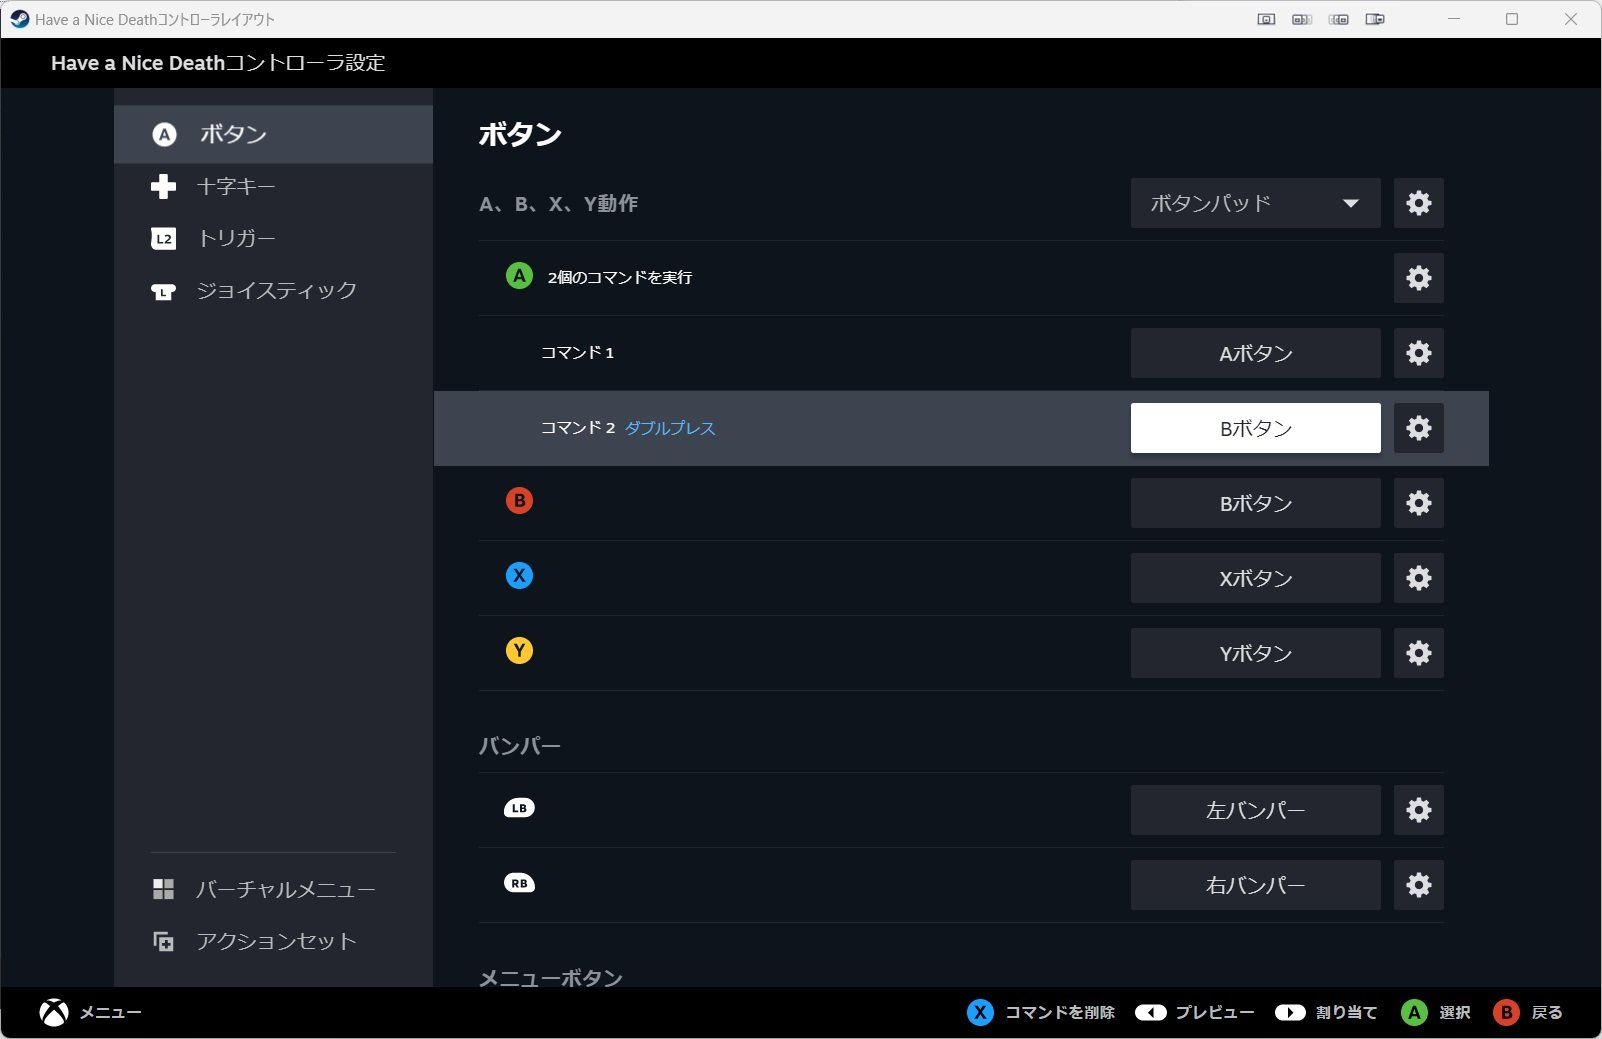Image resolution: width=1602 pixels, height=1039 pixels.
Task: Select the 十字キー sidebar tab
Action: tap(273, 186)
